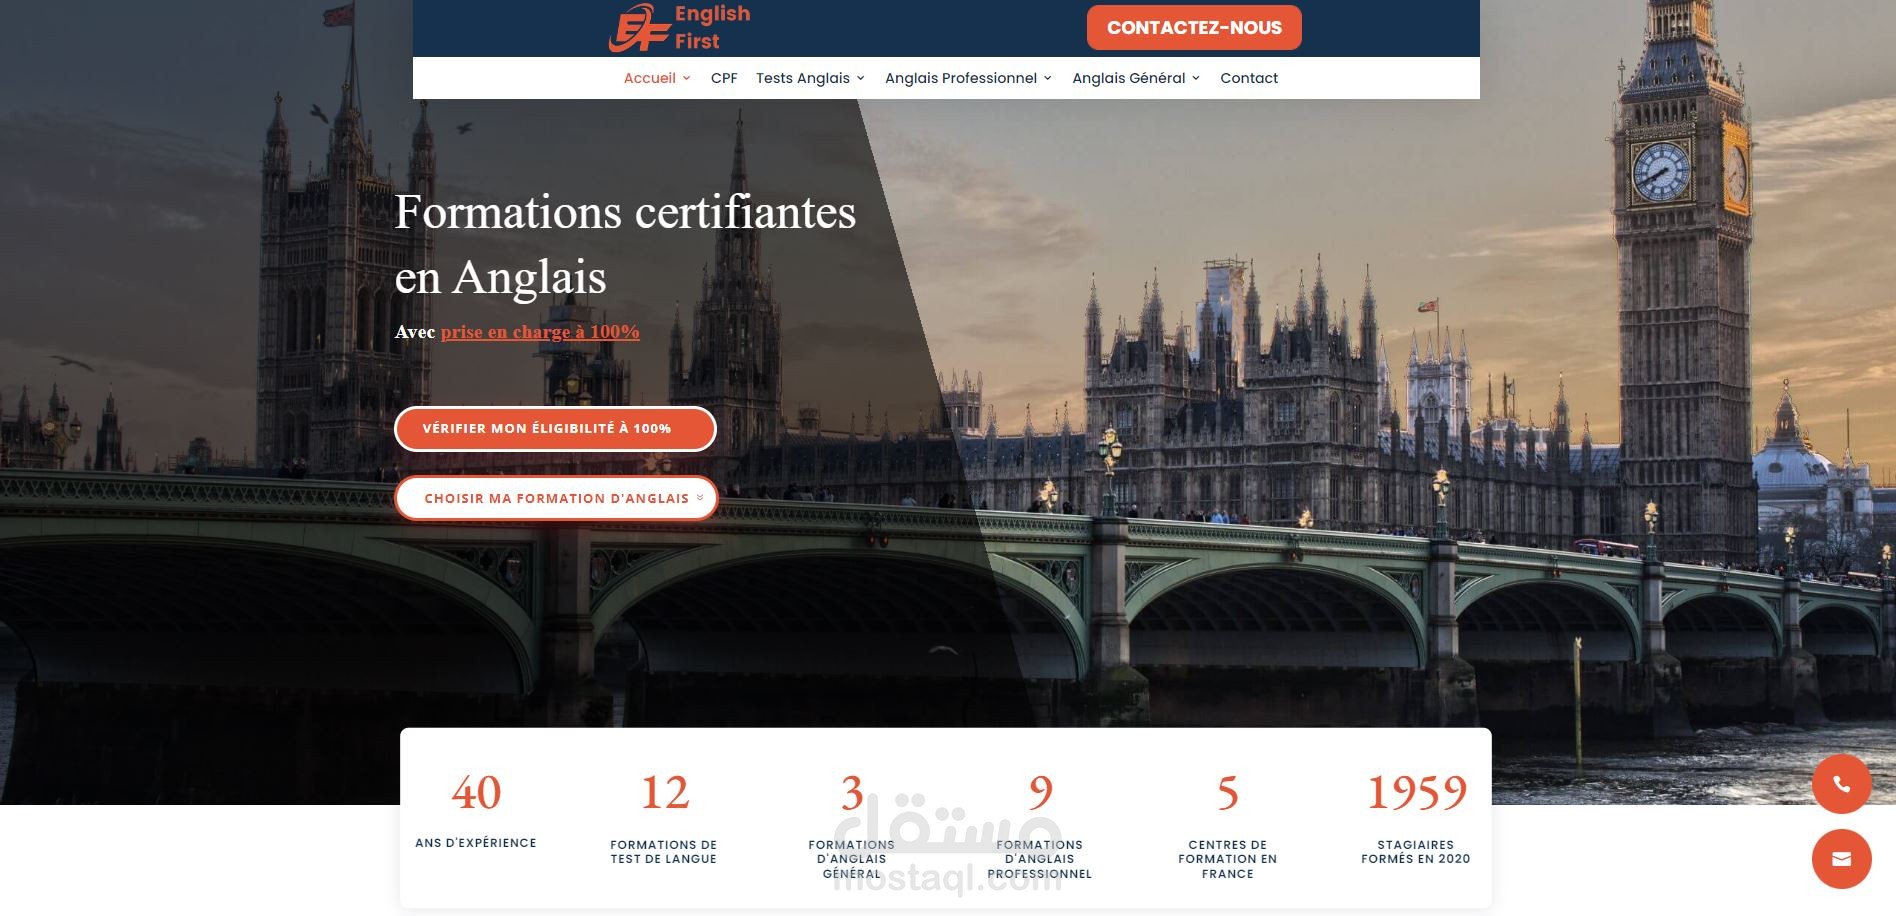Click the '40' years experience counter
Screen dimensions: 1896x916
pyautogui.click(x=476, y=793)
